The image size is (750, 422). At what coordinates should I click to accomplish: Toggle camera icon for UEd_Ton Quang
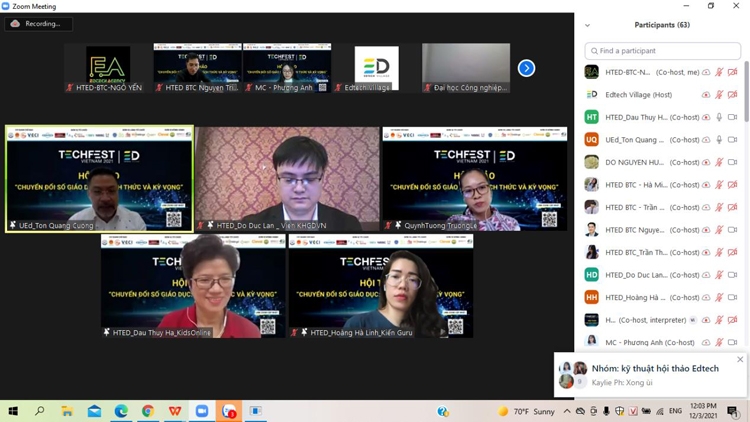coord(733,140)
